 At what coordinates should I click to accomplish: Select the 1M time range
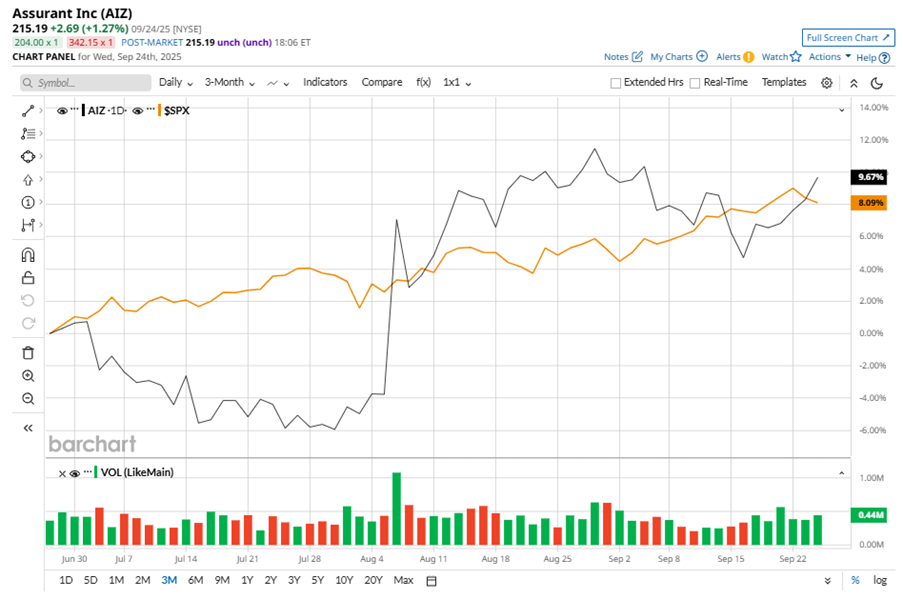[x=116, y=581]
